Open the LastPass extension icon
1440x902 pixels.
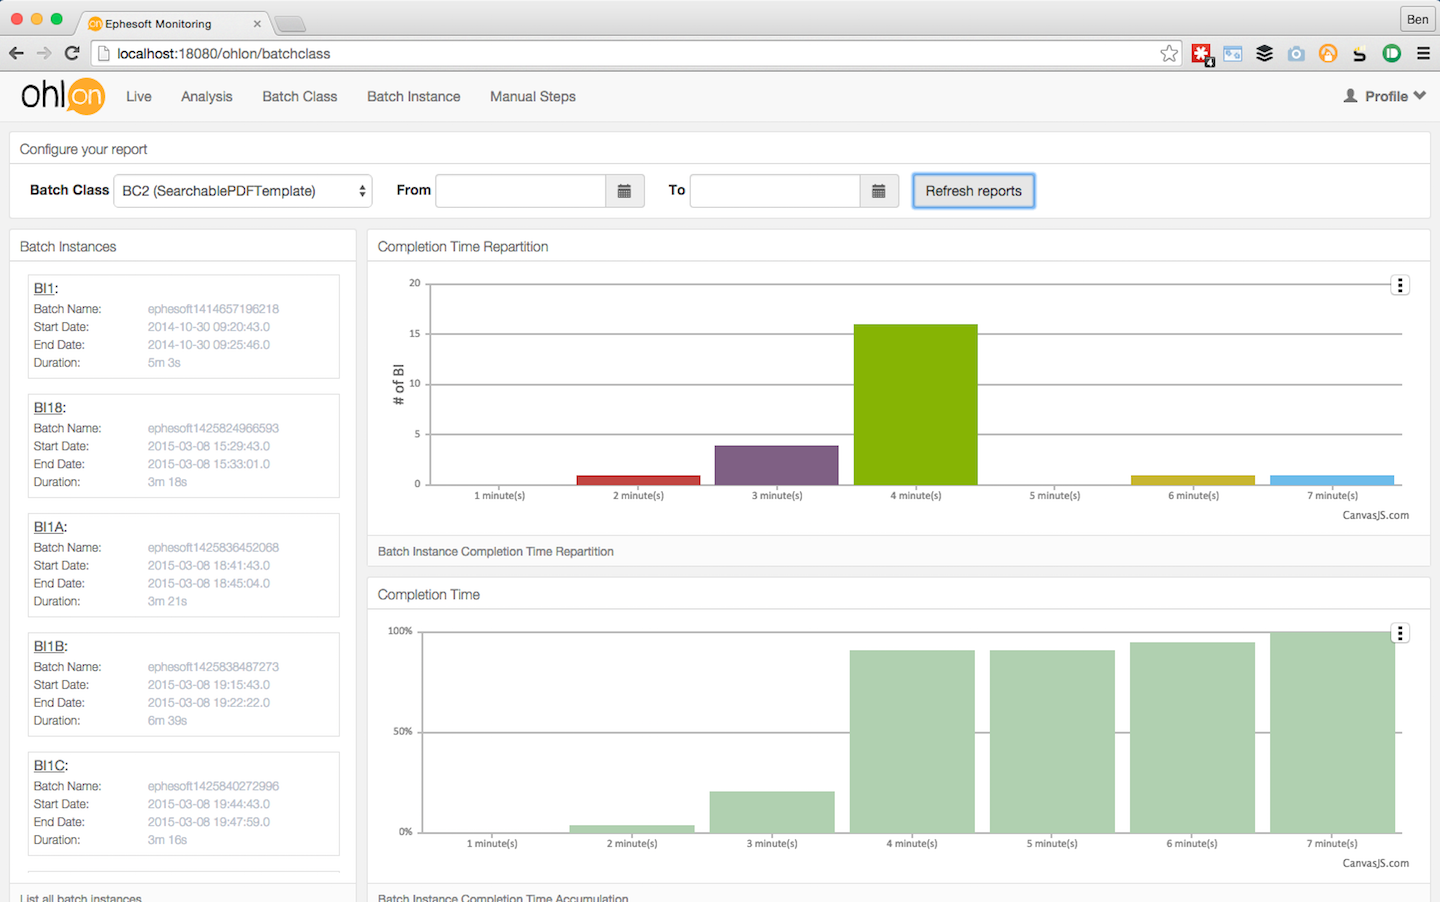(x=1202, y=54)
